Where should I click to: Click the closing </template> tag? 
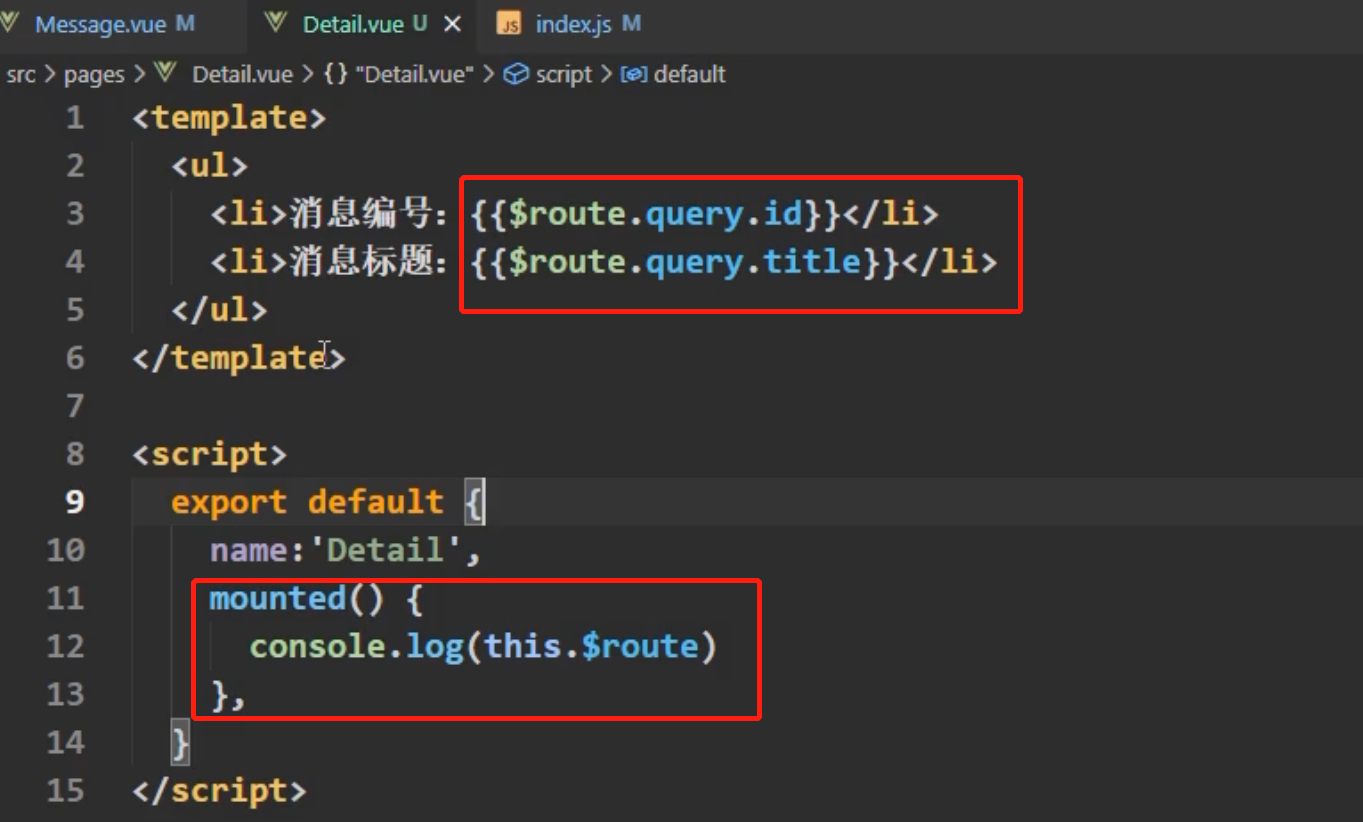239,357
